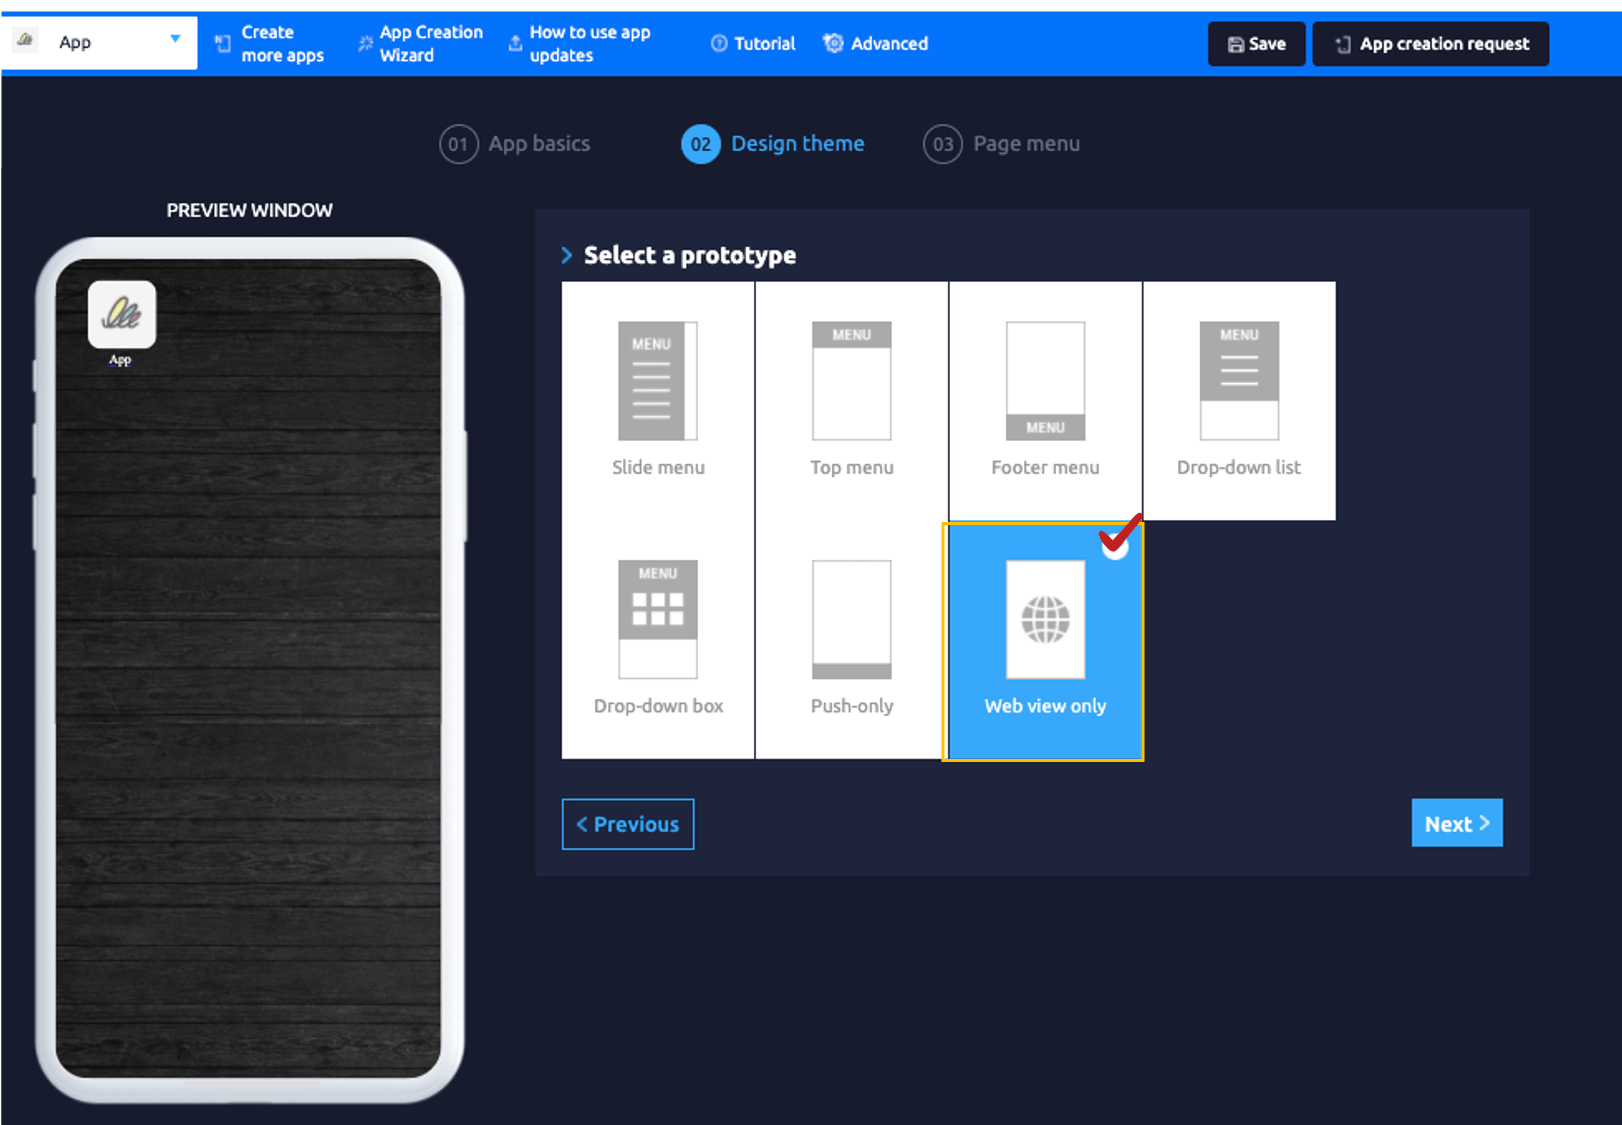The height and width of the screenshot is (1125, 1622).
Task: Click the Web view only globe icon
Action: pyautogui.click(x=1045, y=619)
